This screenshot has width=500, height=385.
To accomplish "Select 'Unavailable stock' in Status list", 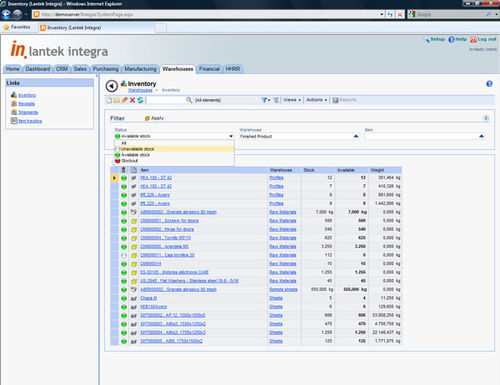I will (x=174, y=149).
